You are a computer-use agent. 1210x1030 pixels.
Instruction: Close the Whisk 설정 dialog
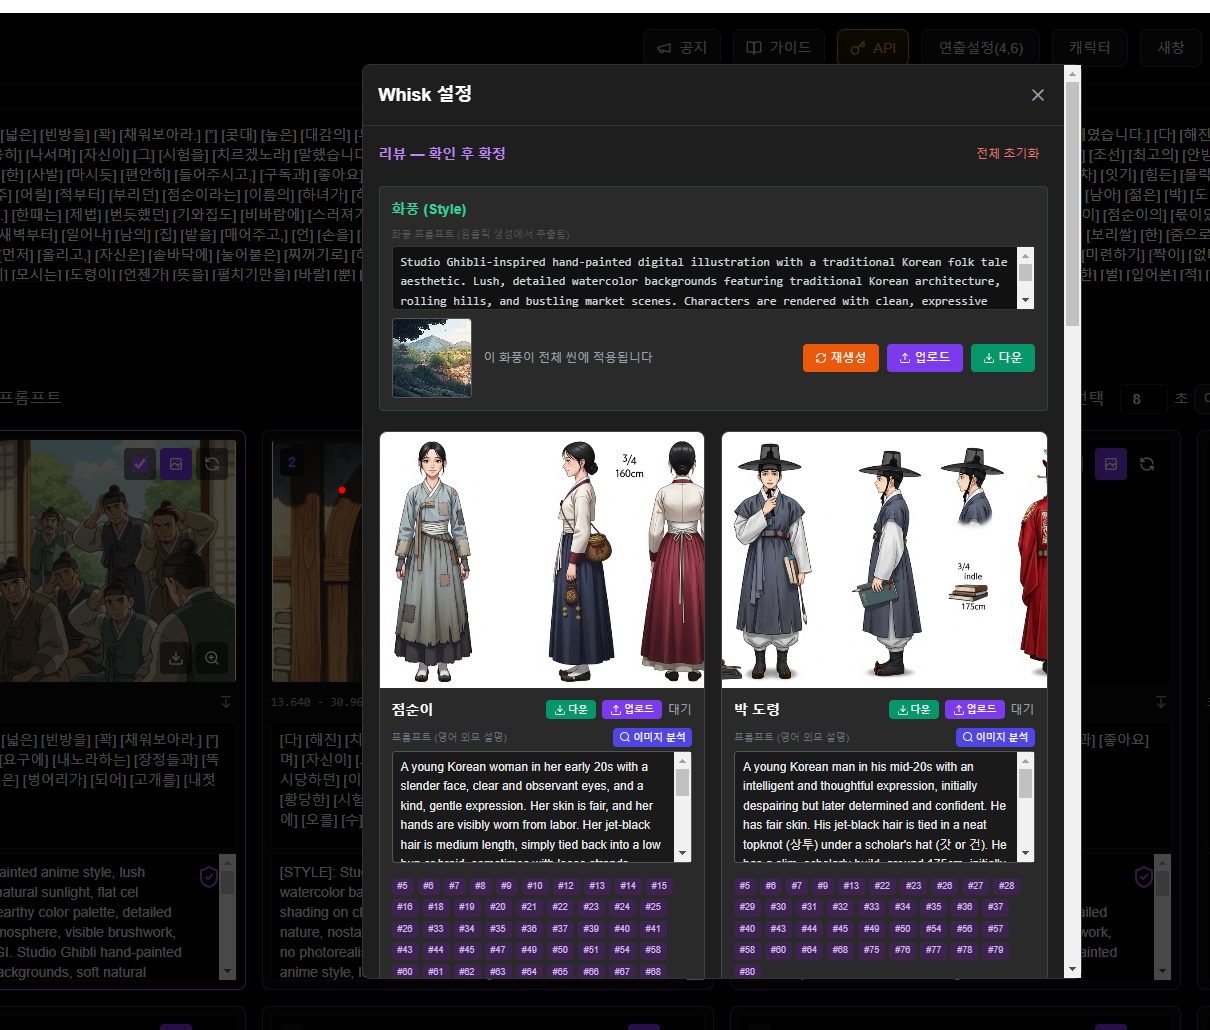(x=1037, y=95)
